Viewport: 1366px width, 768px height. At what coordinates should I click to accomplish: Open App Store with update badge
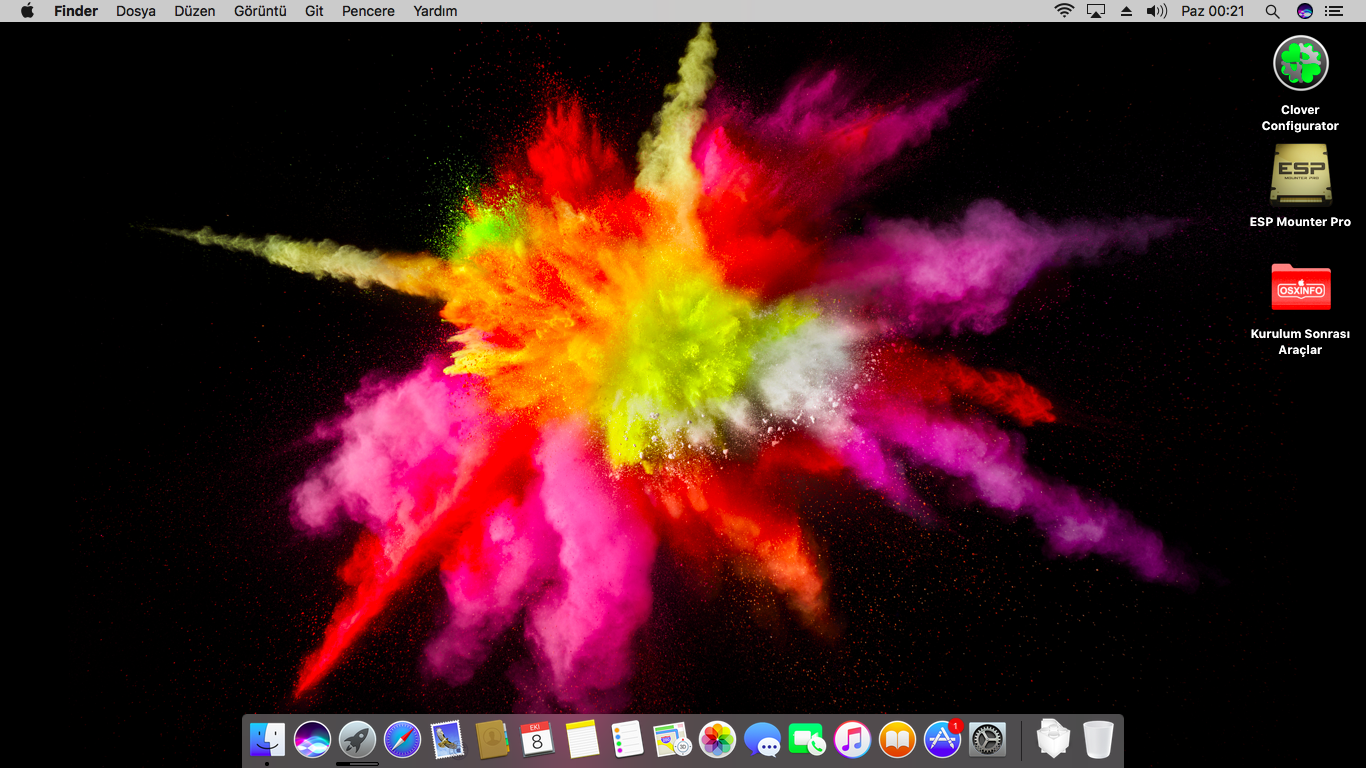(942, 740)
